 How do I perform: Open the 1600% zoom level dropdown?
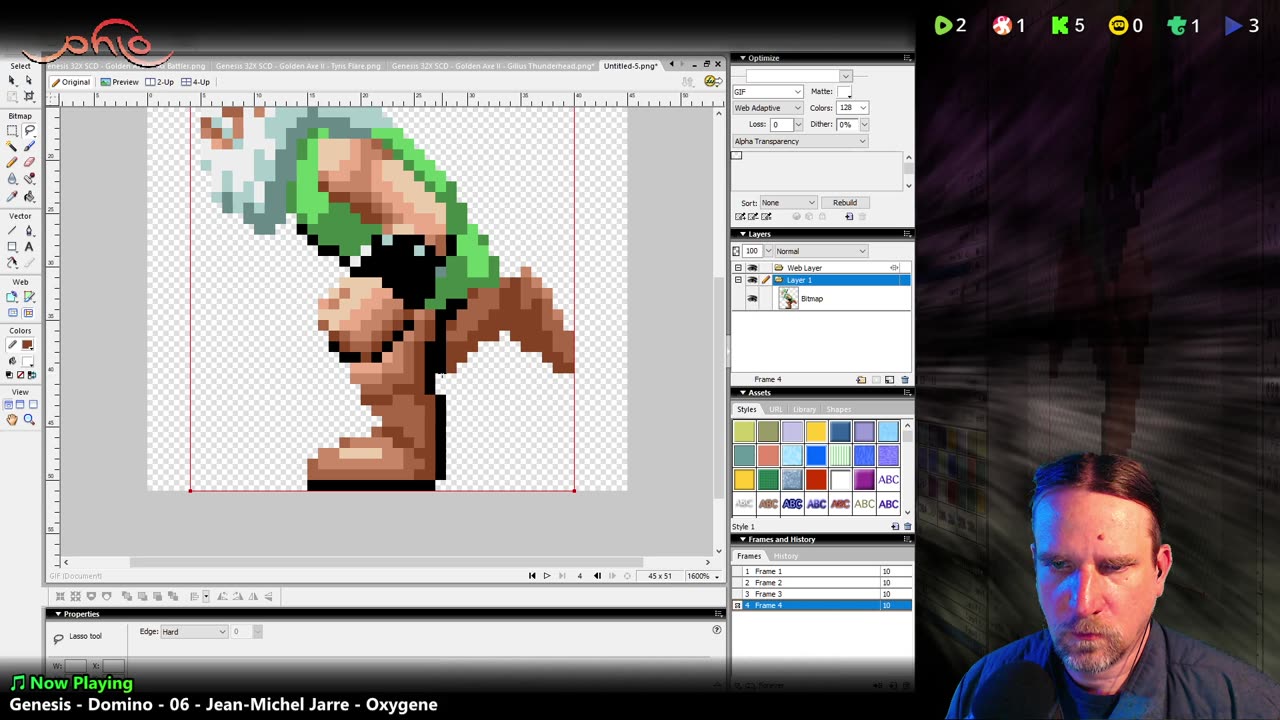[x=702, y=576]
